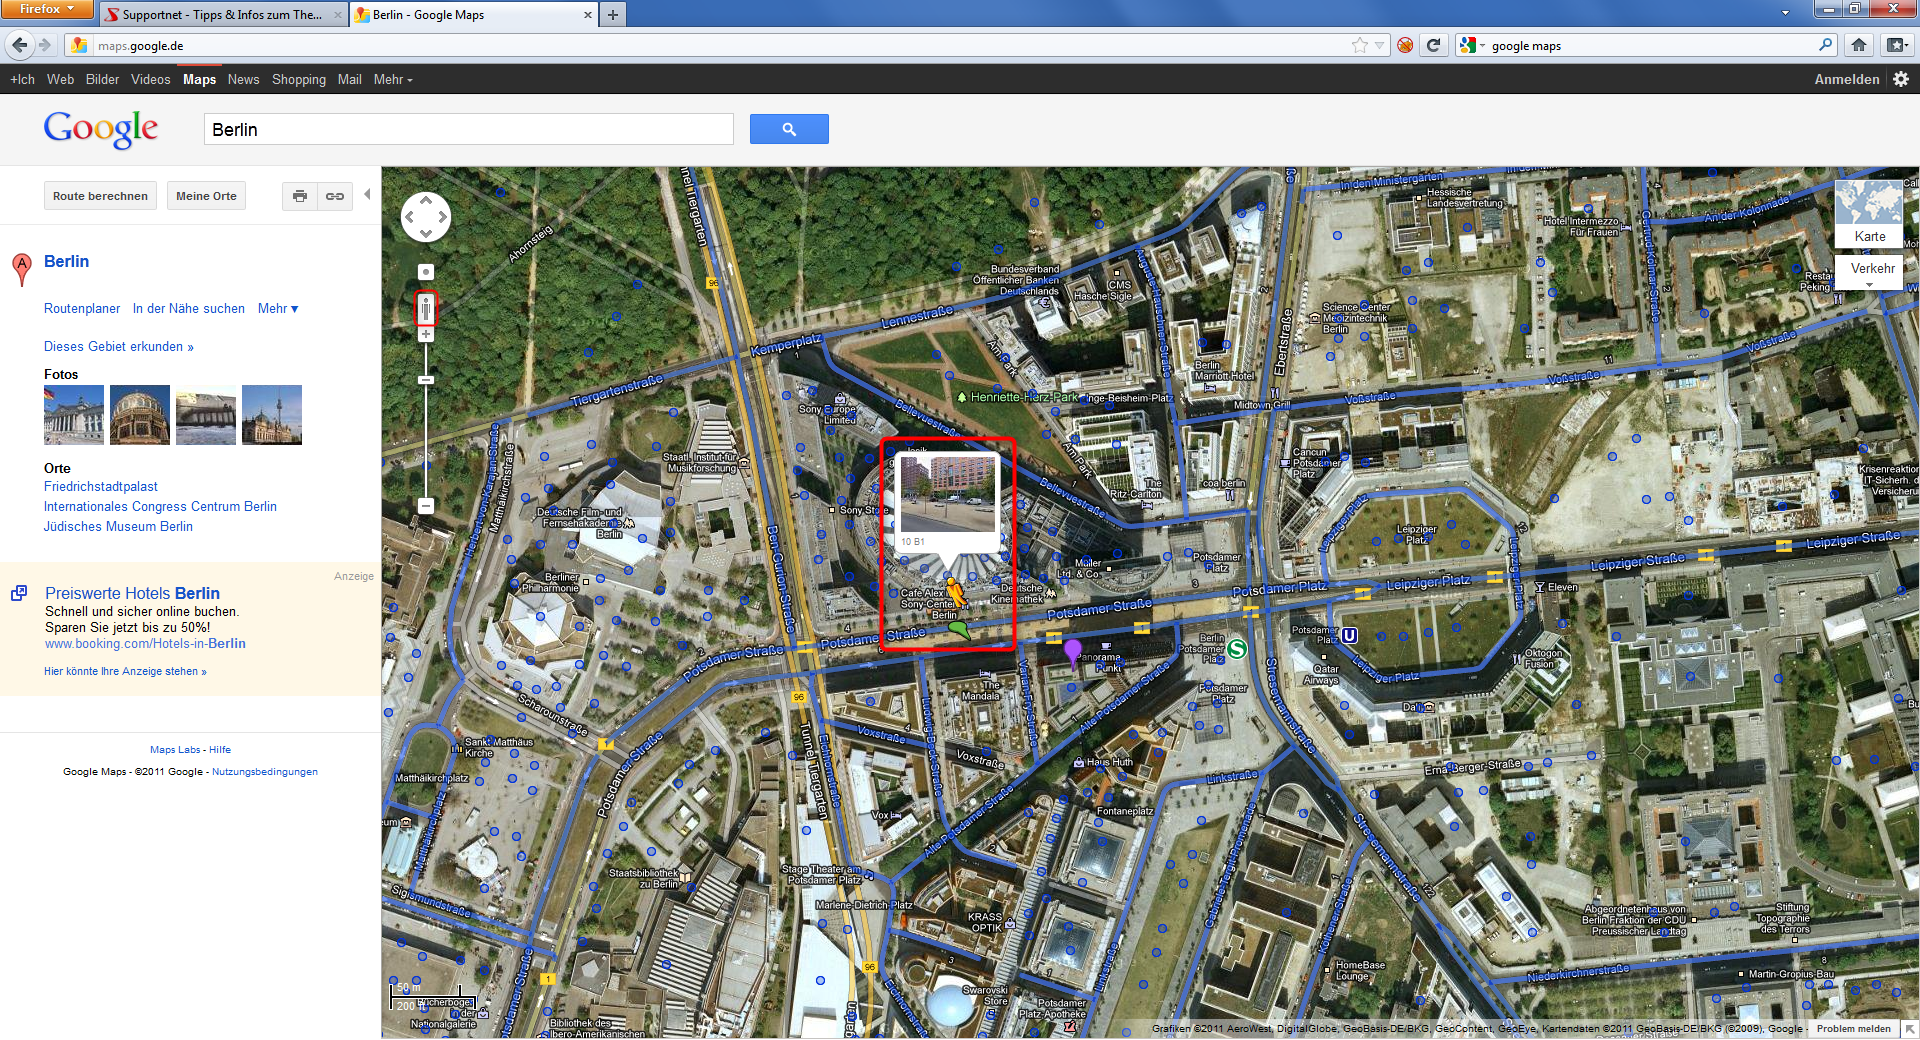Image resolution: width=1920 pixels, height=1040 pixels.
Task: Switch to the Bilder menu item
Action: pyautogui.click(x=102, y=79)
